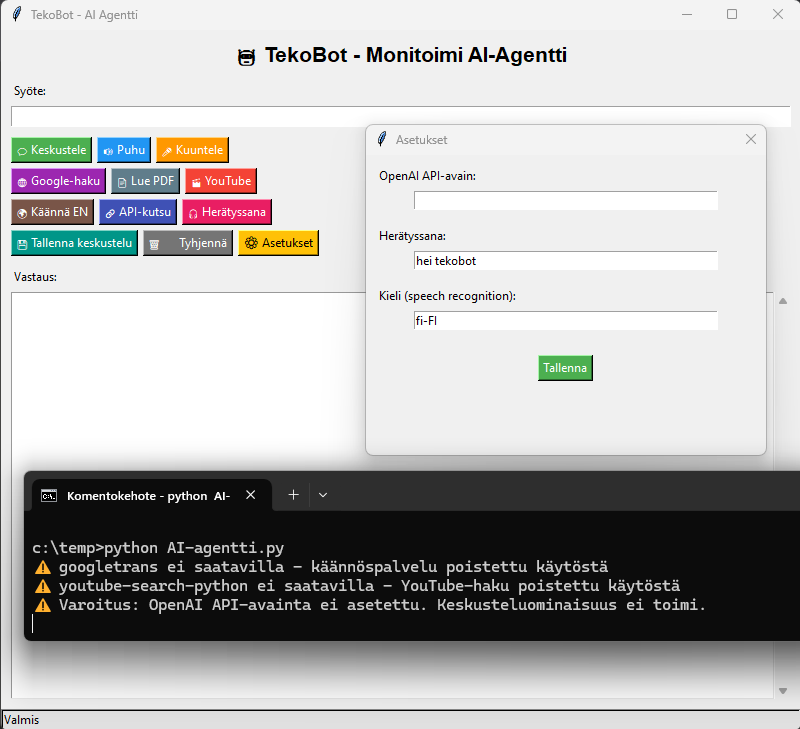Translate with the Käännä EN button
800x729 pixels.
click(x=53, y=212)
